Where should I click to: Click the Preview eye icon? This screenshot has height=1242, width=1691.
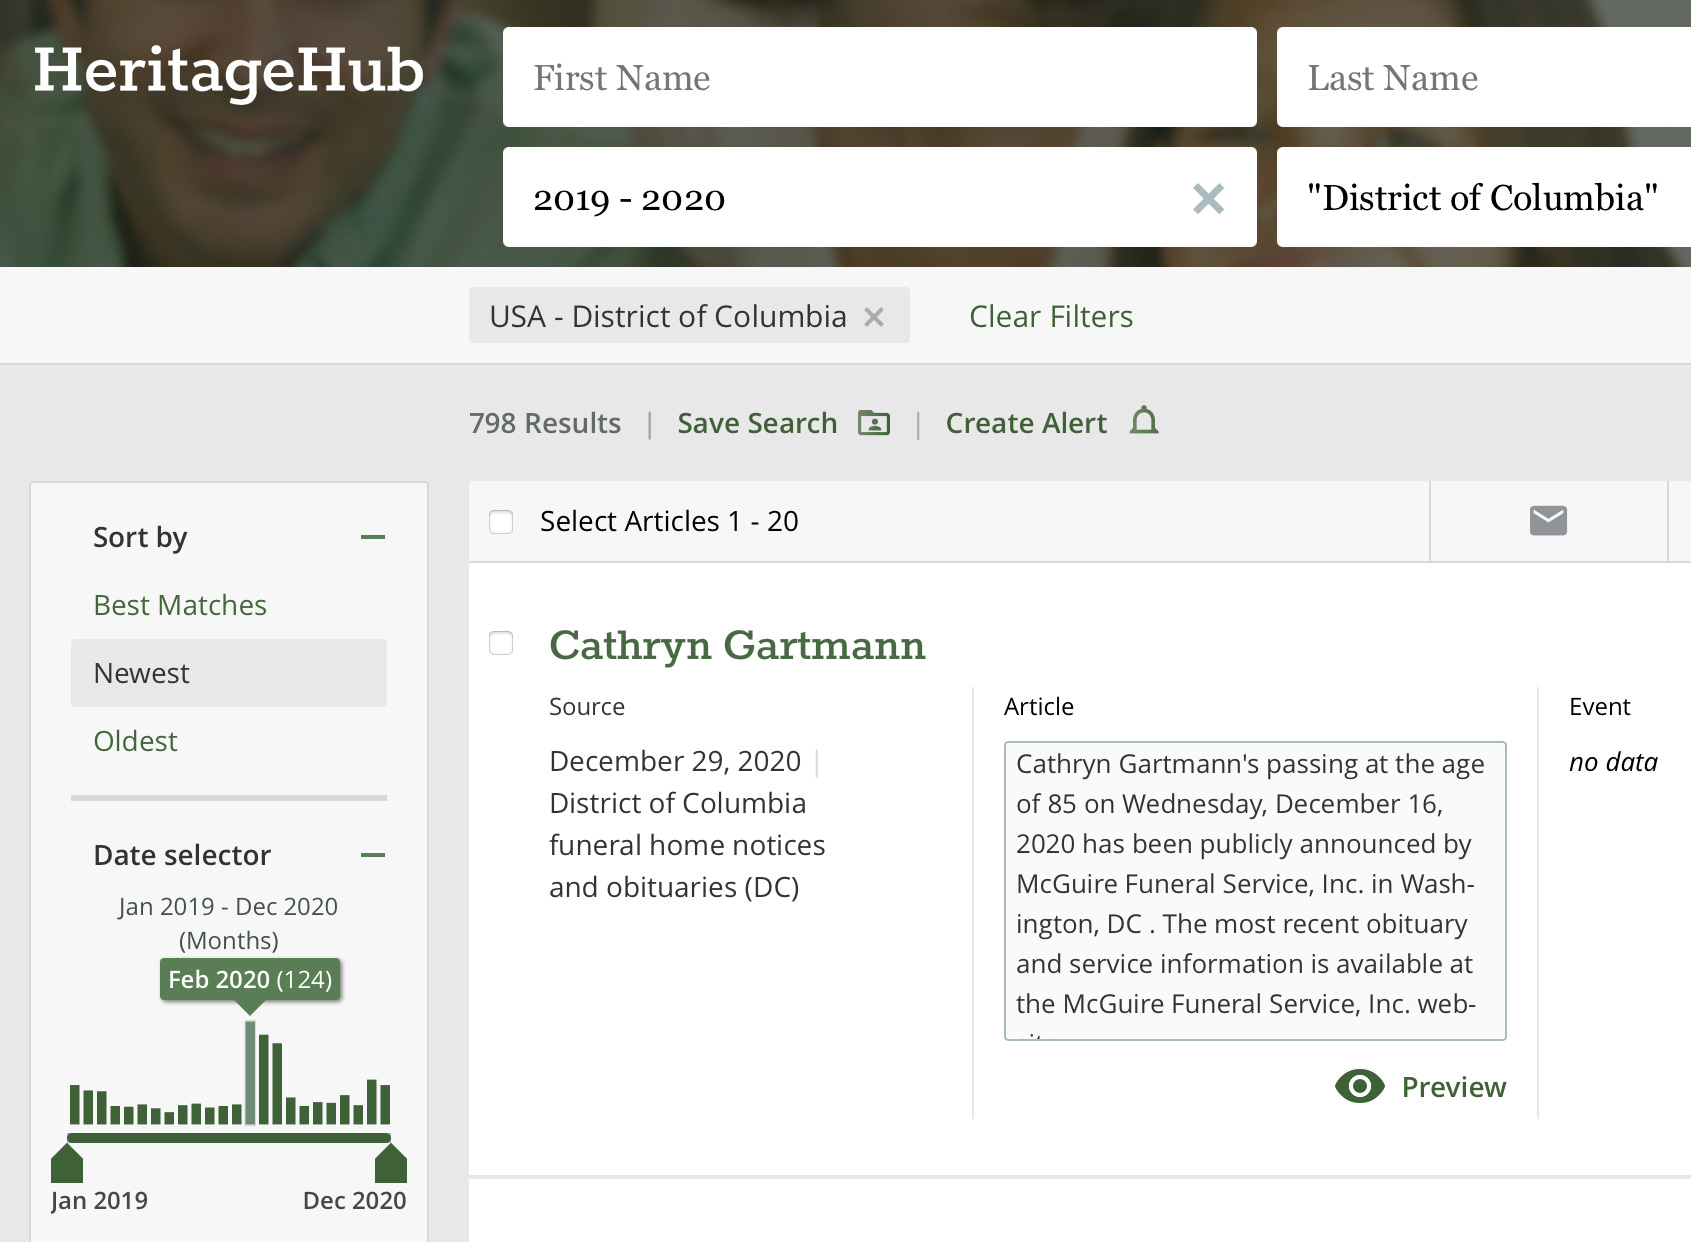pos(1360,1086)
